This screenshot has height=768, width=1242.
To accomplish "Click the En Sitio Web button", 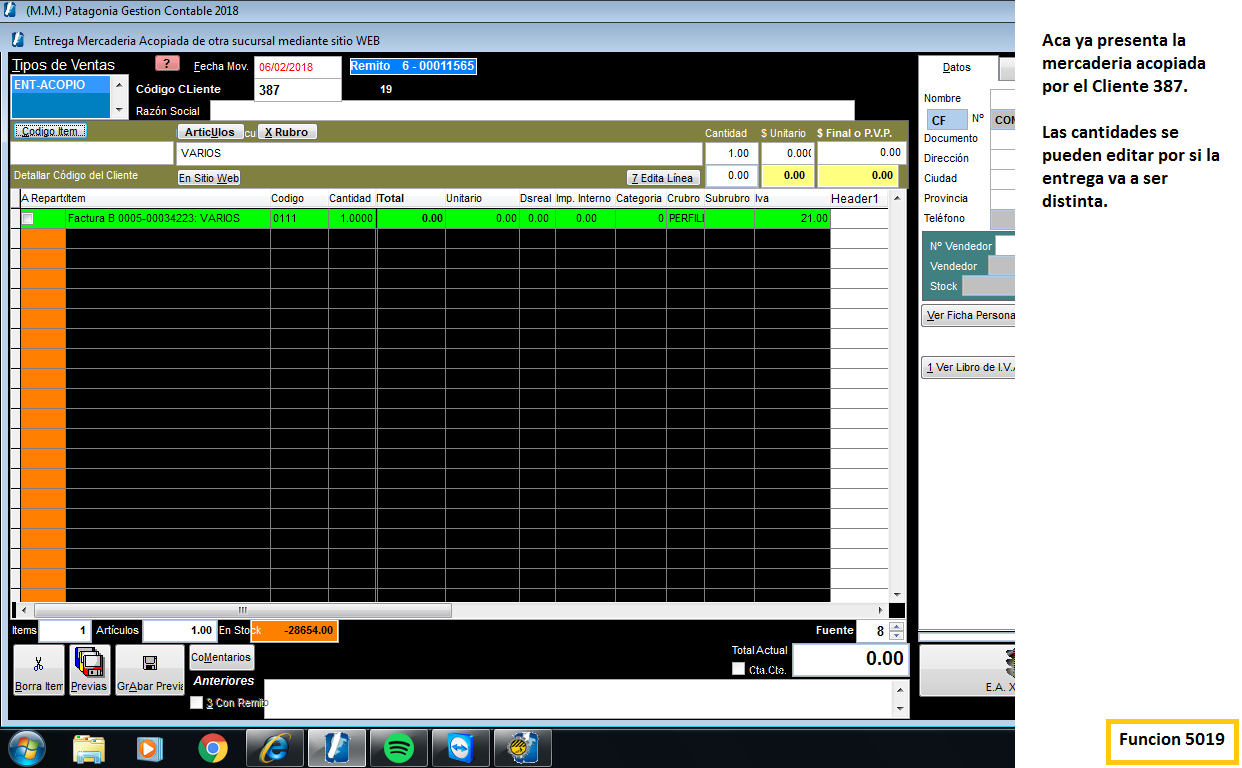I will point(209,178).
